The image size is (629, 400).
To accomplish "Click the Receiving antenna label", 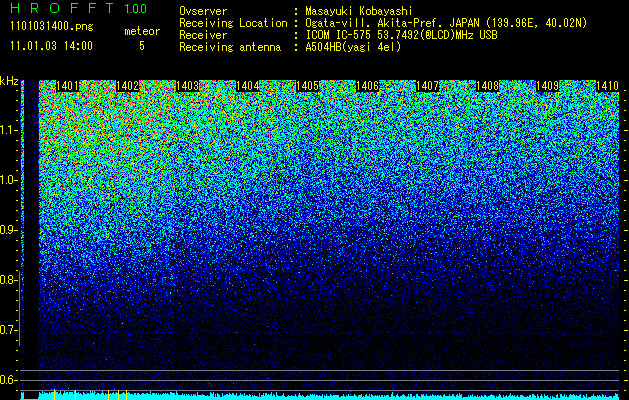I will pos(230,47).
